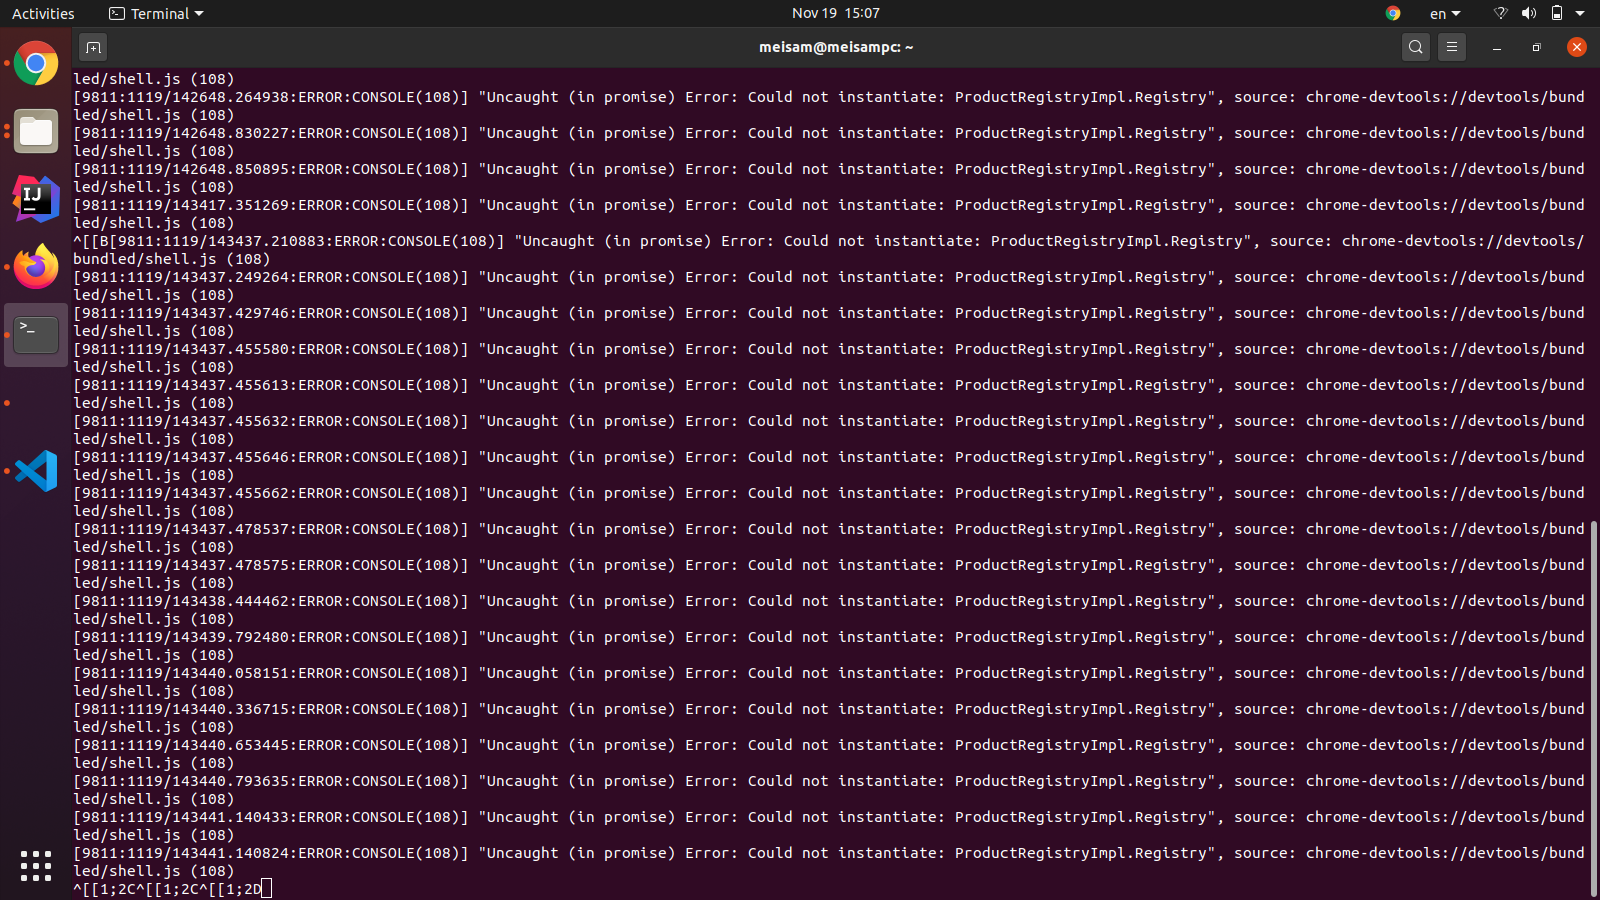The image size is (1600, 900).
Task: Open the terminal hamburger menu
Action: 1451,47
